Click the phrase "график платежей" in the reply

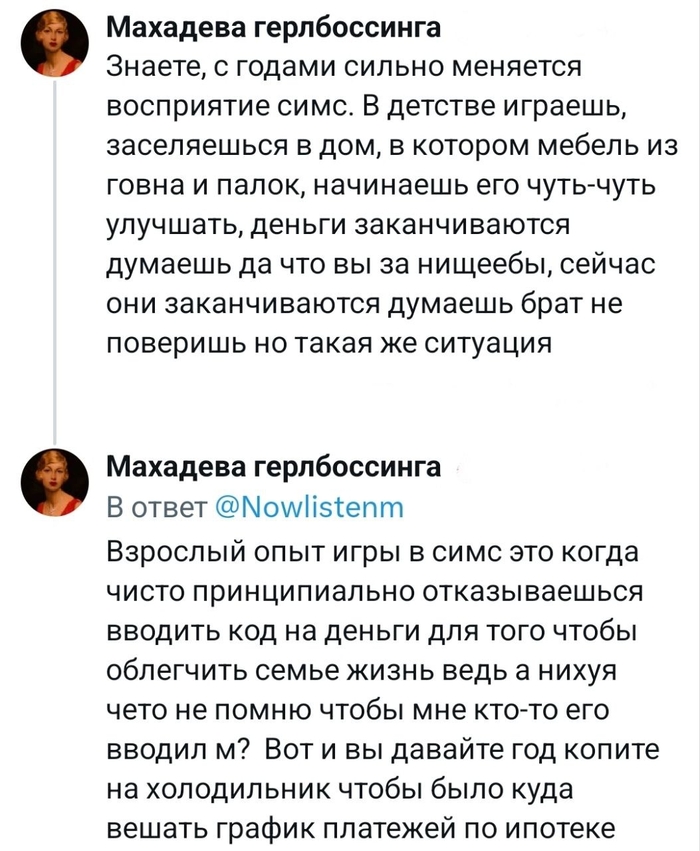pyautogui.click(x=310, y=830)
